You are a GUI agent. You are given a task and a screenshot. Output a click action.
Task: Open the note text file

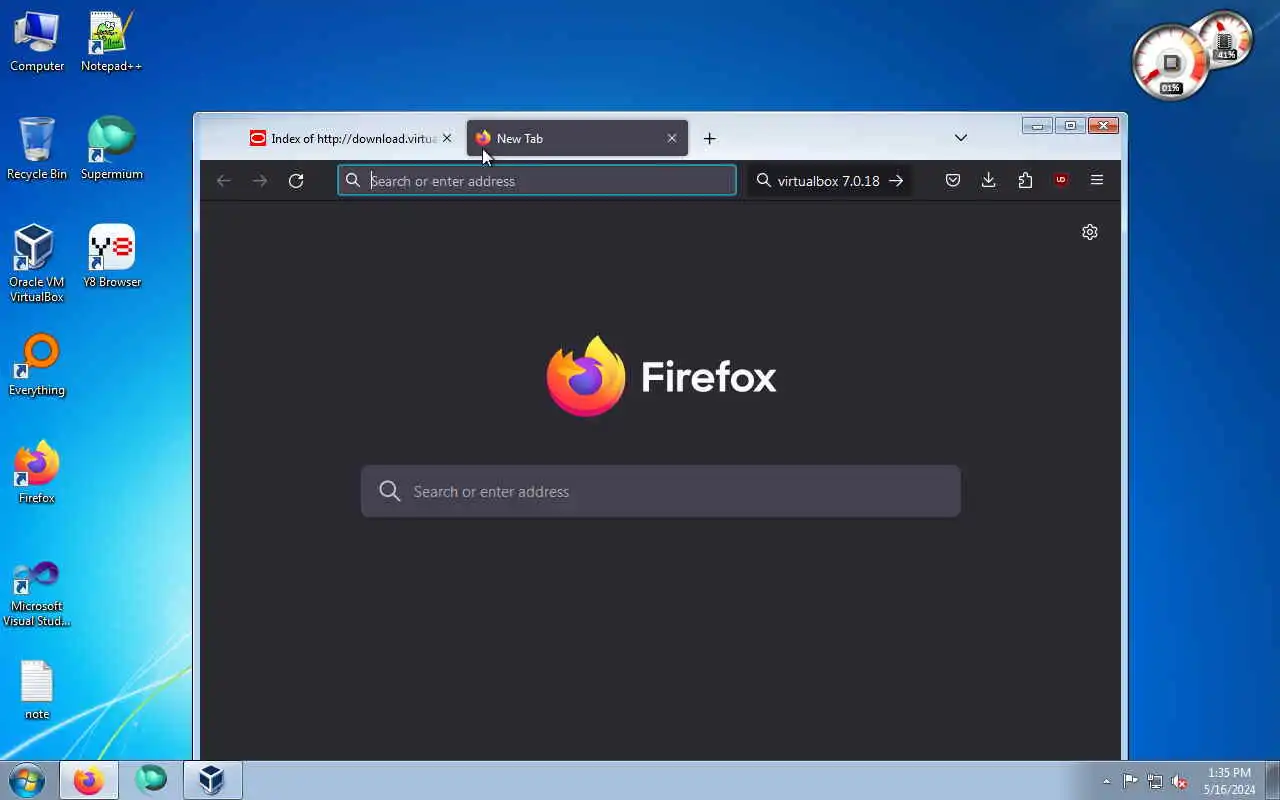[37, 690]
